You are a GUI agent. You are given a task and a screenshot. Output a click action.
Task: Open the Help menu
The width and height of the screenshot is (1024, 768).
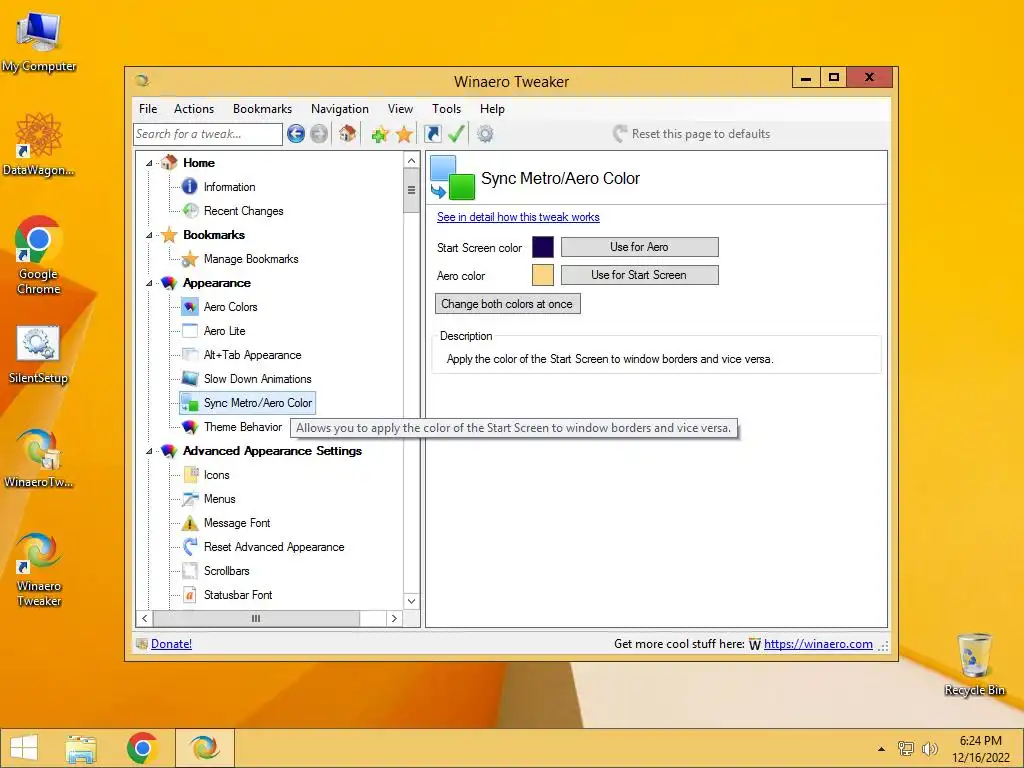492,109
